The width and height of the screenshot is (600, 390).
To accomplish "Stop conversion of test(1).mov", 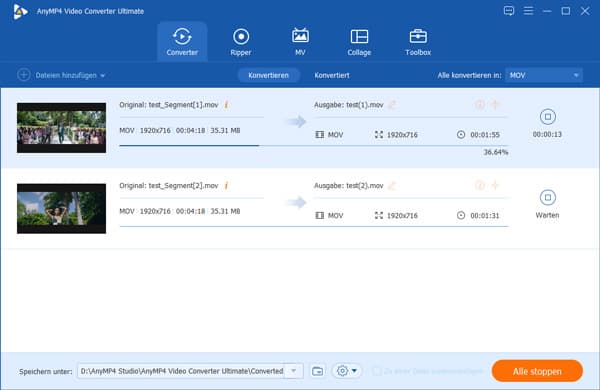I will 548,117.
